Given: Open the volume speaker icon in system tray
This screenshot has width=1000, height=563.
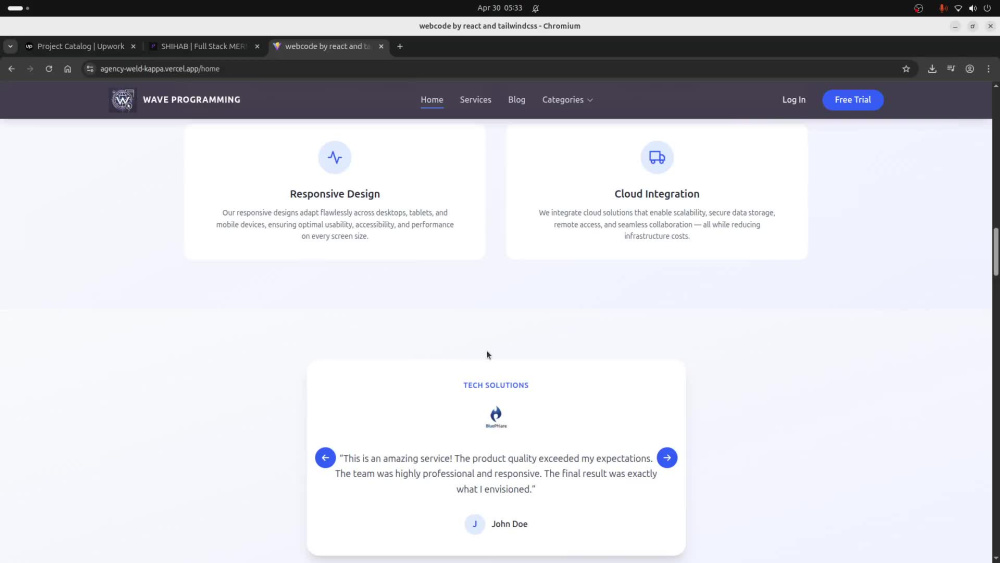Looking at the screenshot, I should (973, 8).
